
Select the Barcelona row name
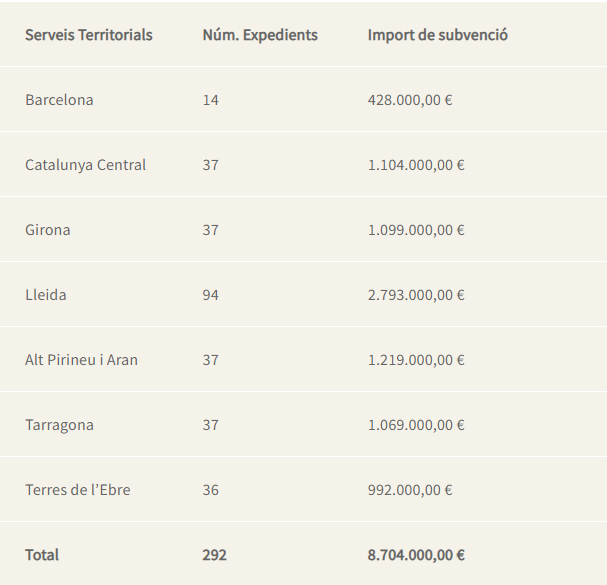(x=59, y=100)
